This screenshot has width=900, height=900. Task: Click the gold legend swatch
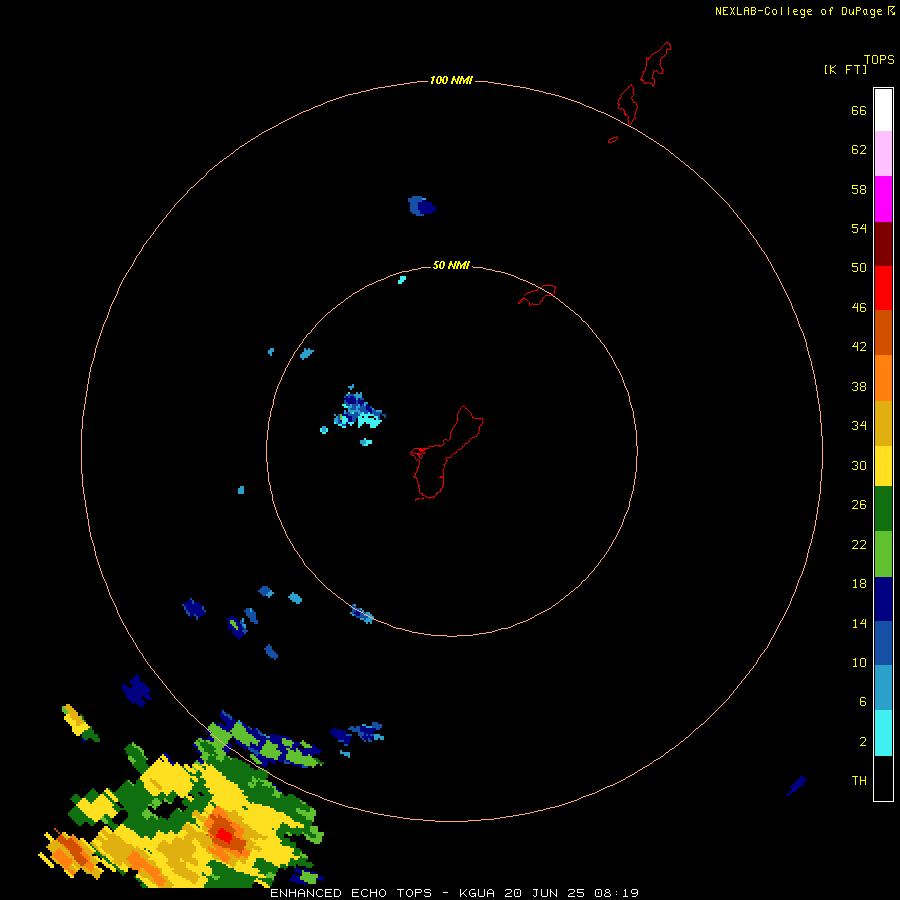point(883,424)
